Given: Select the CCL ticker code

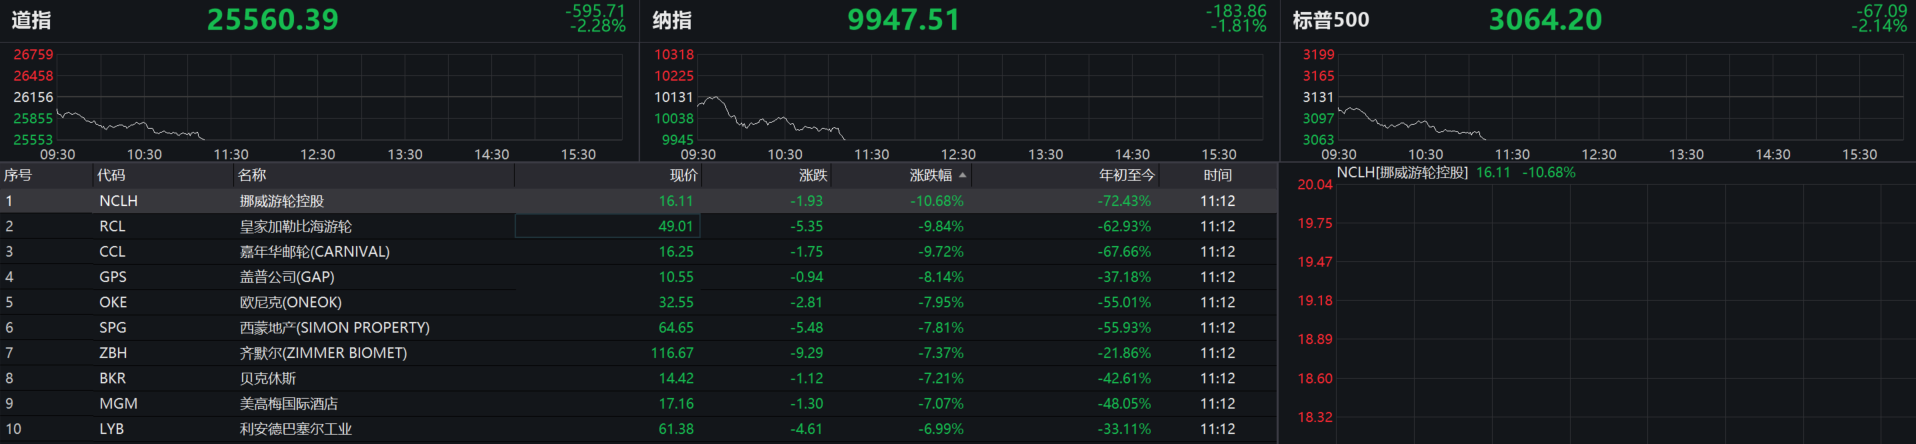Looking at the screenshot, I should (112, 252).
